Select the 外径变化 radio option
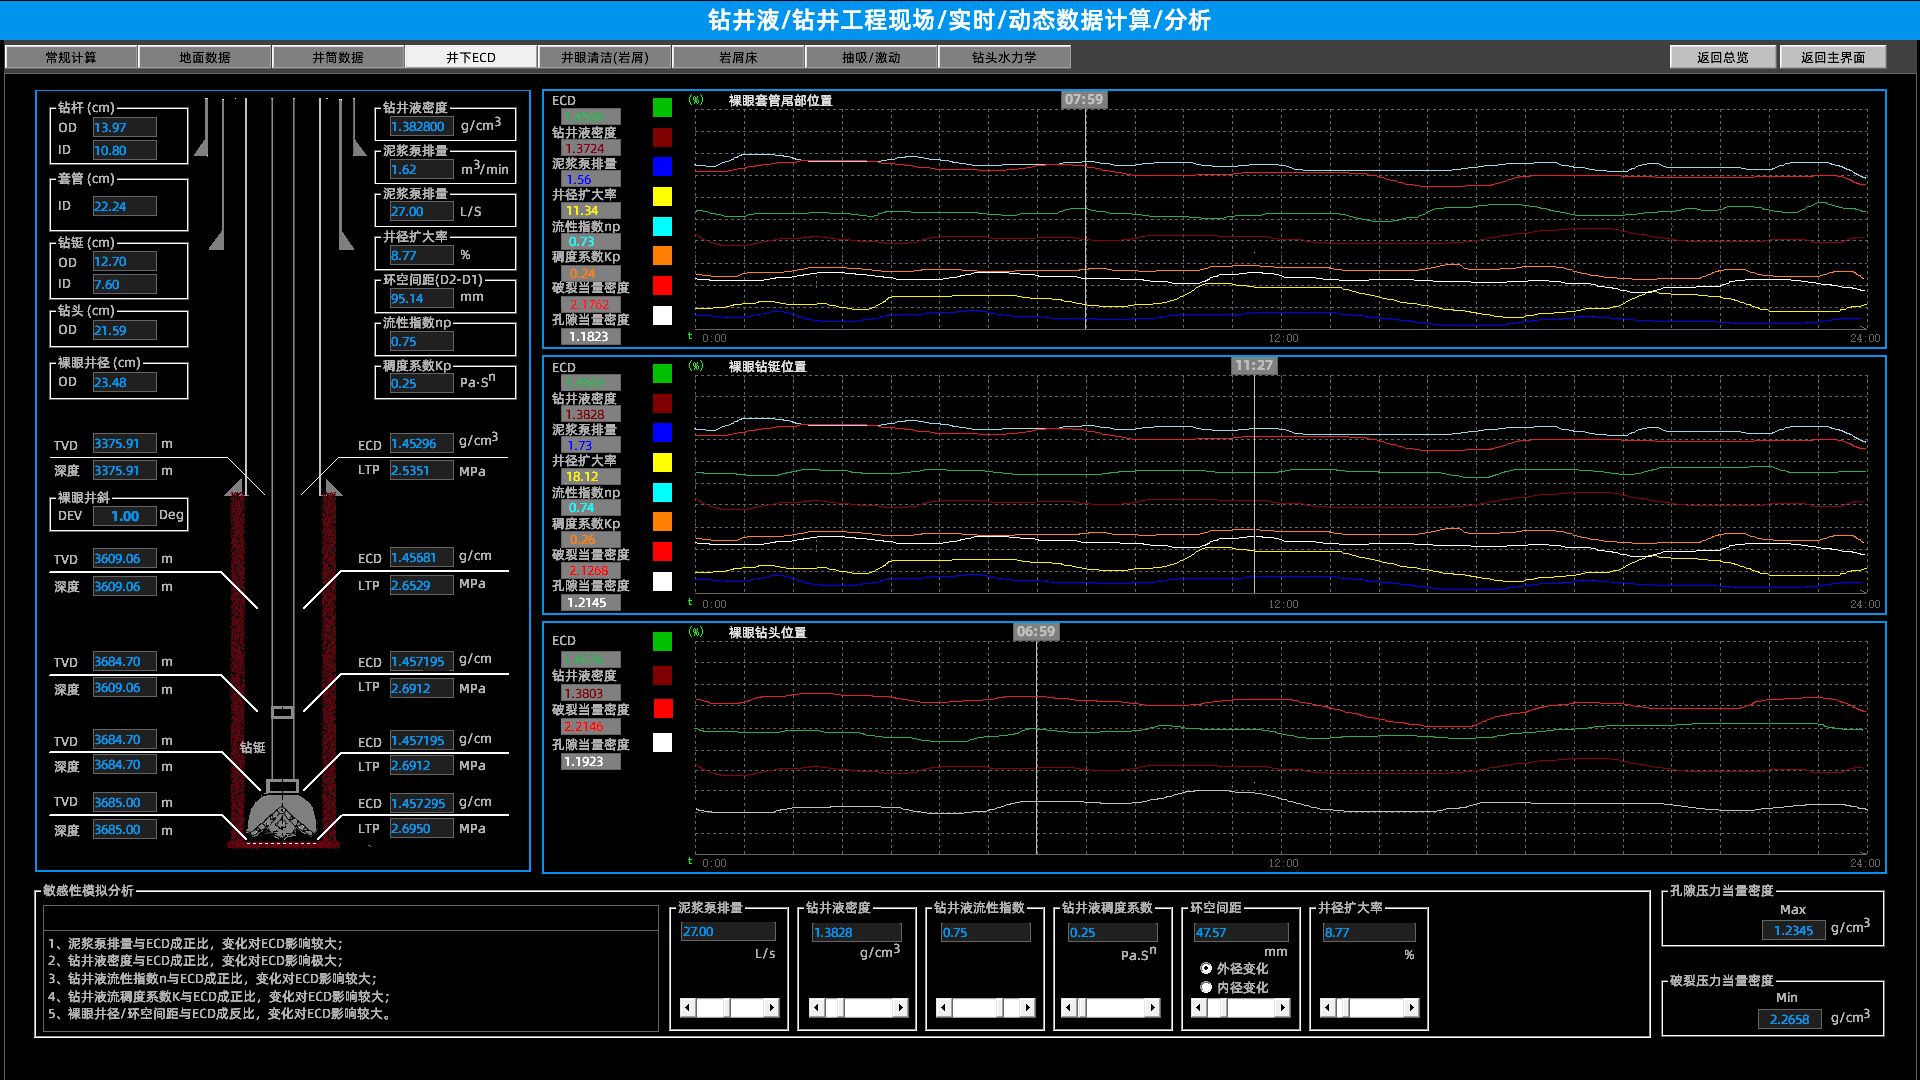 1206,968
